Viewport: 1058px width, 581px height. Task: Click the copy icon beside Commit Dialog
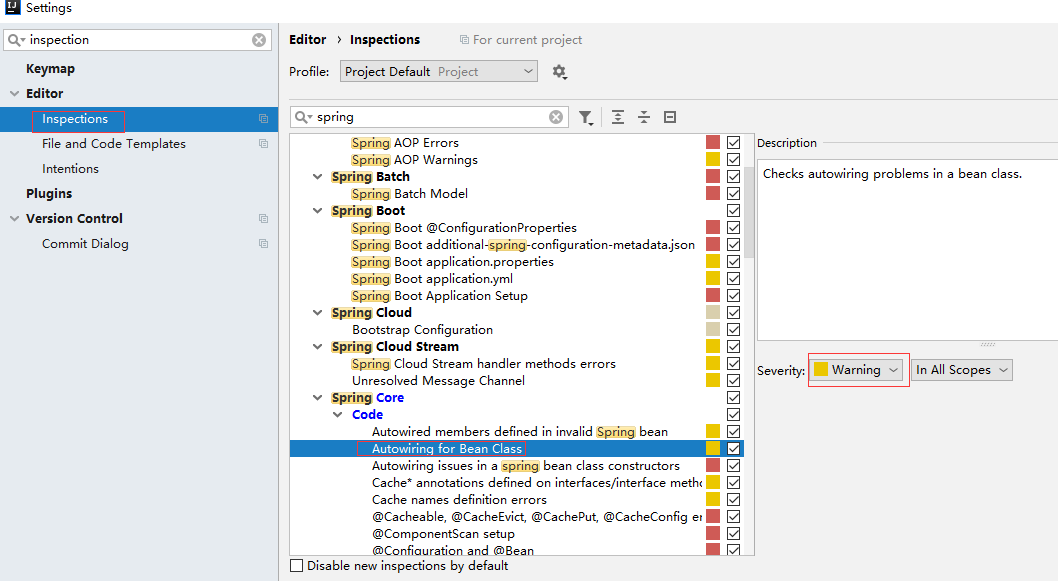point(264,244)
